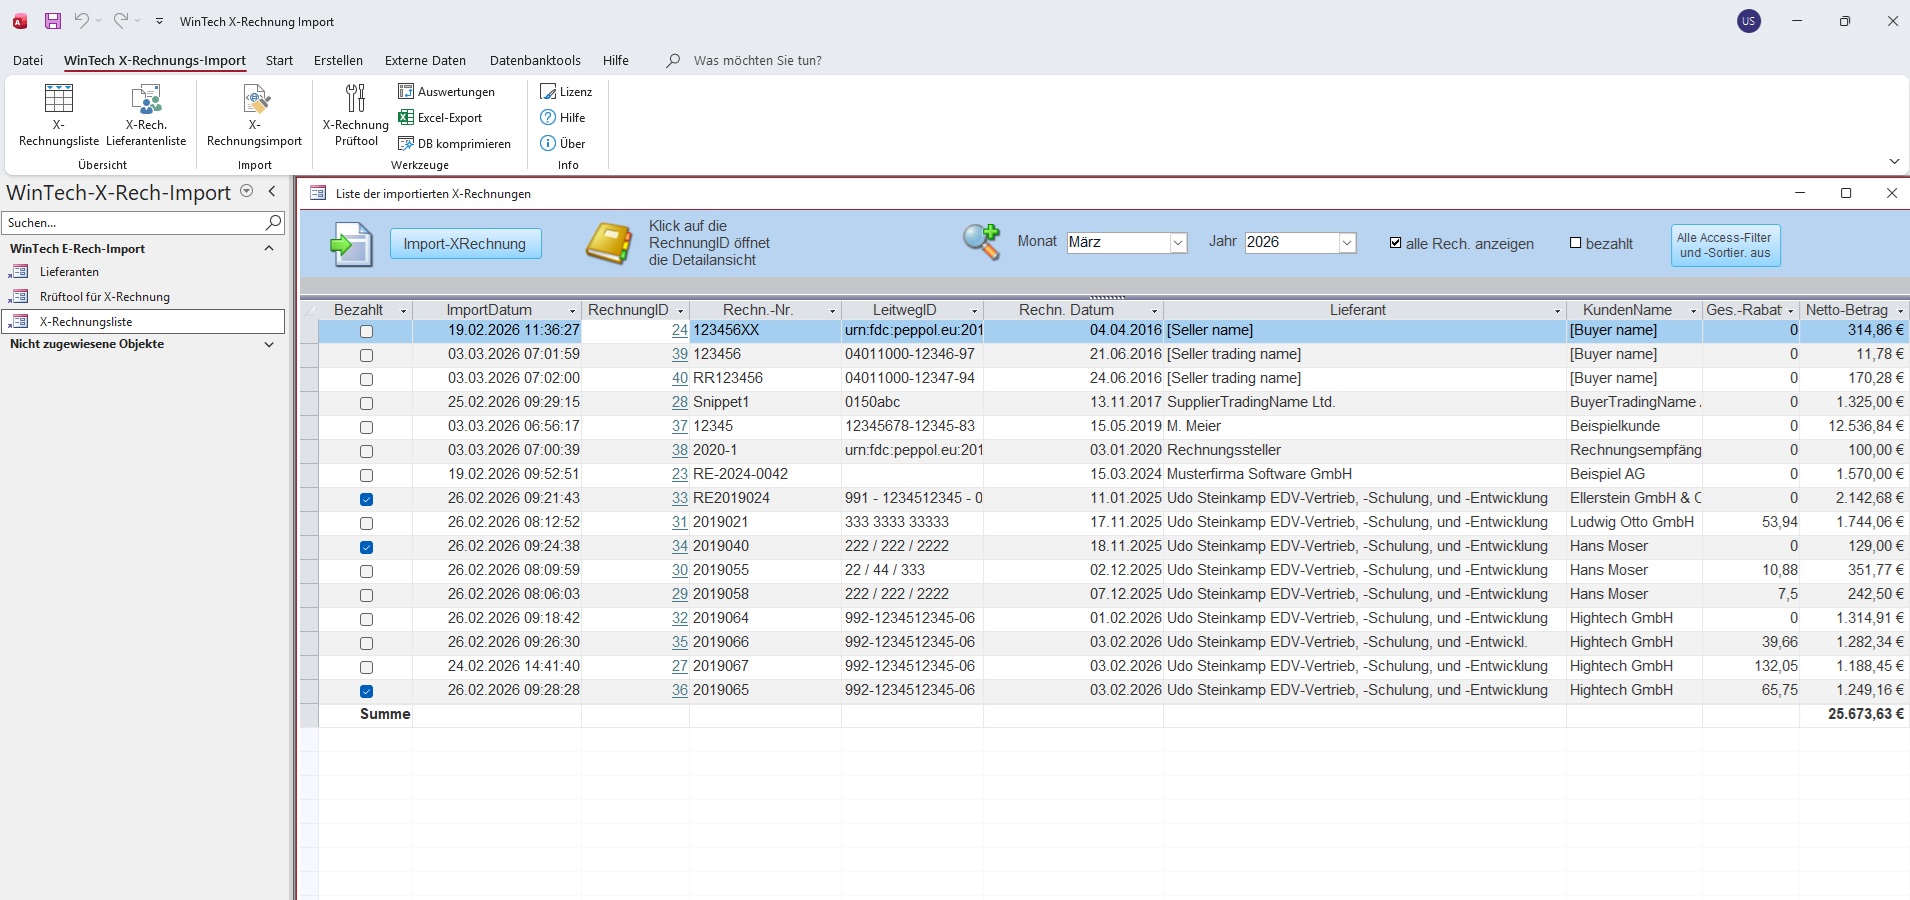Open invoice detail for RechnungID 33
1910x900 pixels.
(x=679, y=498)
